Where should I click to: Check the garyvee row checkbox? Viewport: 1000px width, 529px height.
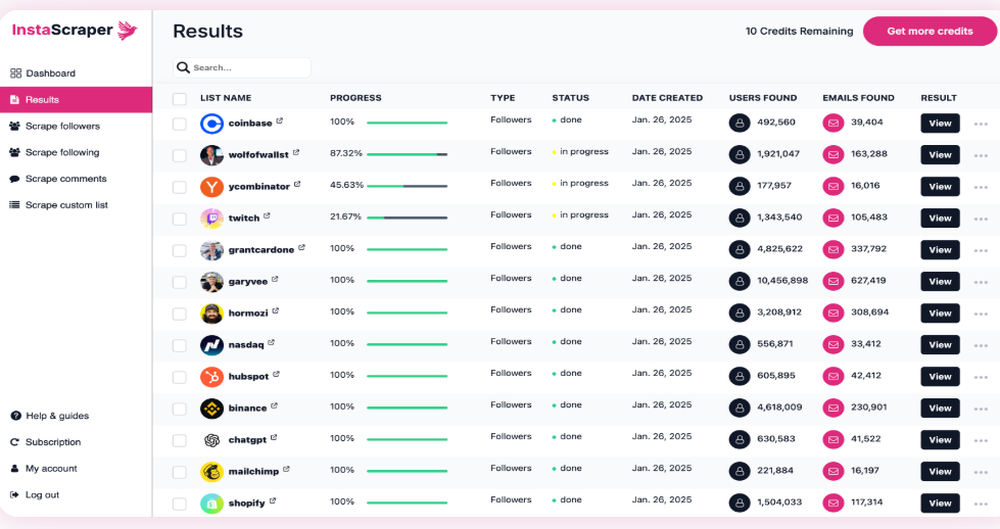(x=180, y=282)
